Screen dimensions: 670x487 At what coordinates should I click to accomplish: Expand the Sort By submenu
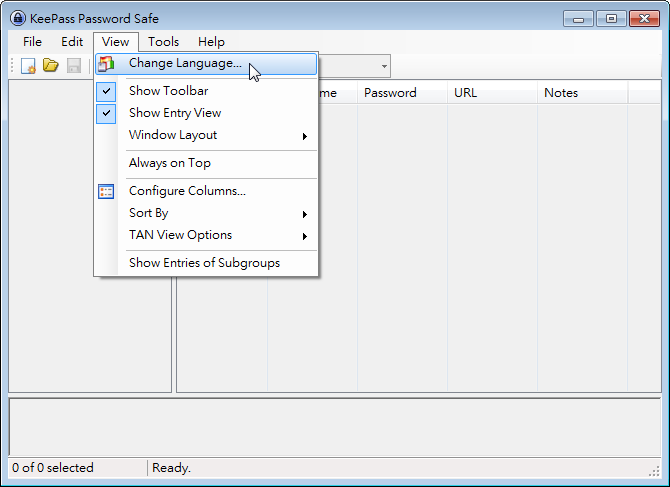(x=206, y=213)
